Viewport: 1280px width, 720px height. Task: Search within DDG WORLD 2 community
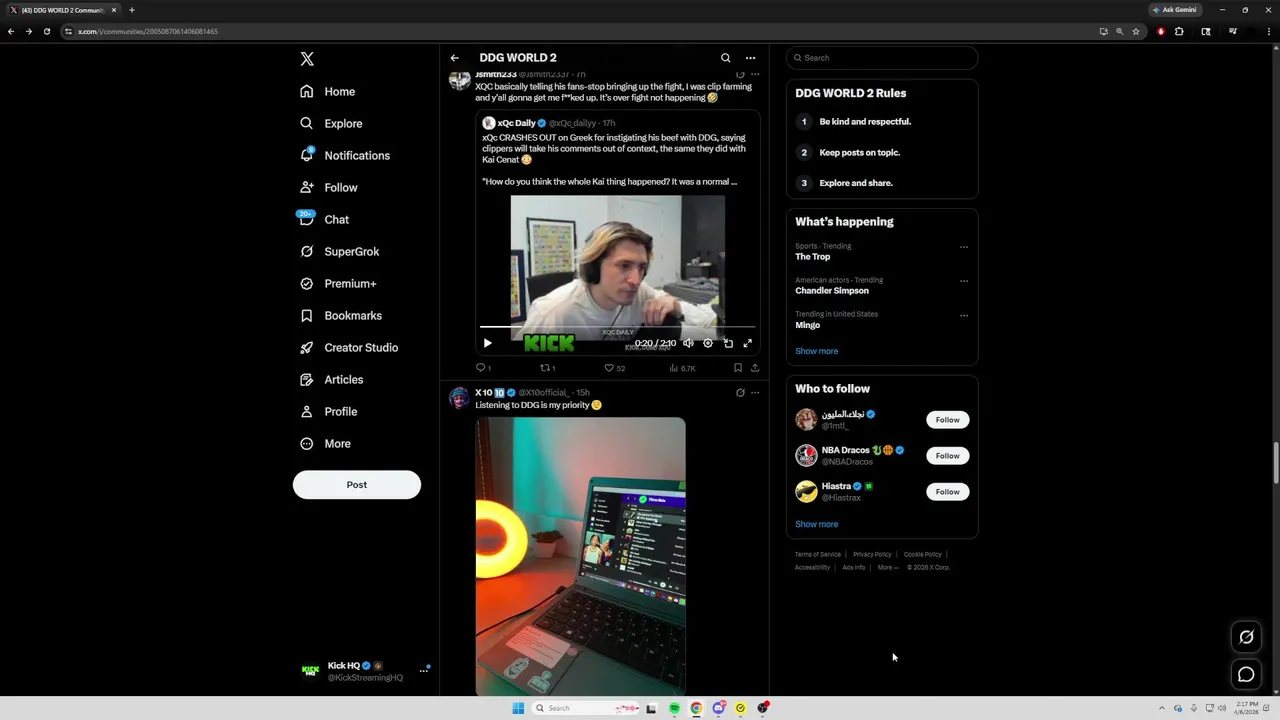click(x=726, y=58)
